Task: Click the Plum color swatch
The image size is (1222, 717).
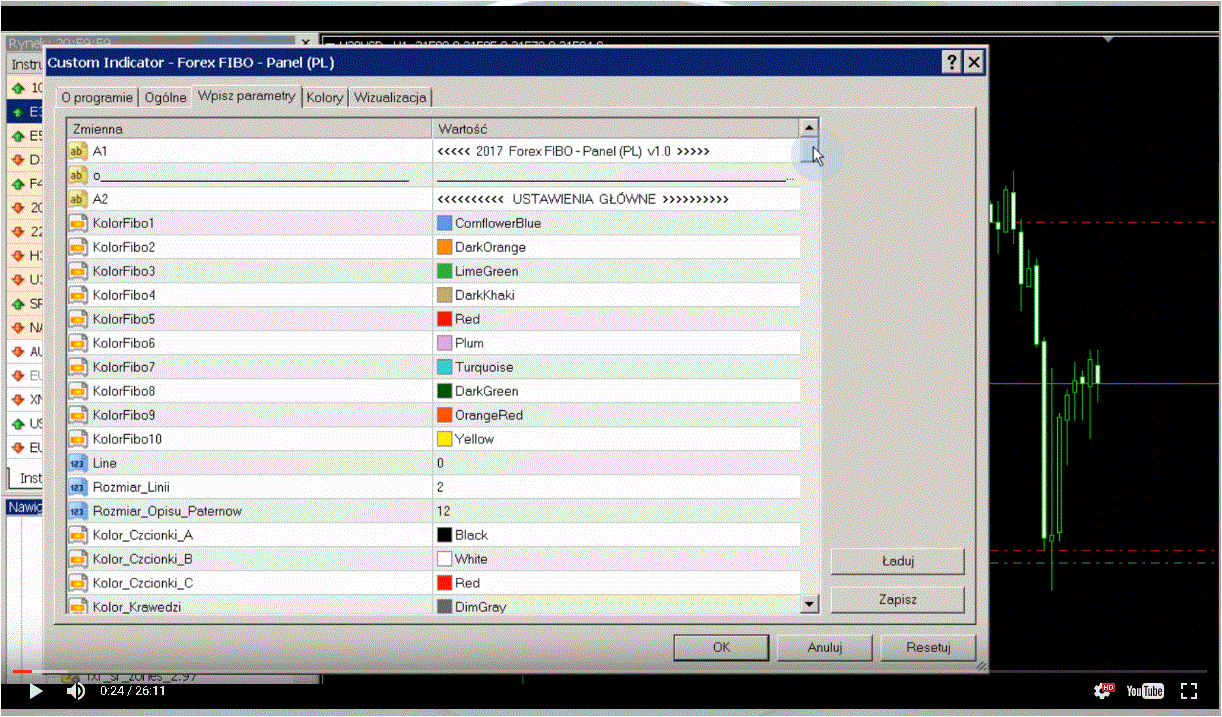Action: [x=445, y=343]
